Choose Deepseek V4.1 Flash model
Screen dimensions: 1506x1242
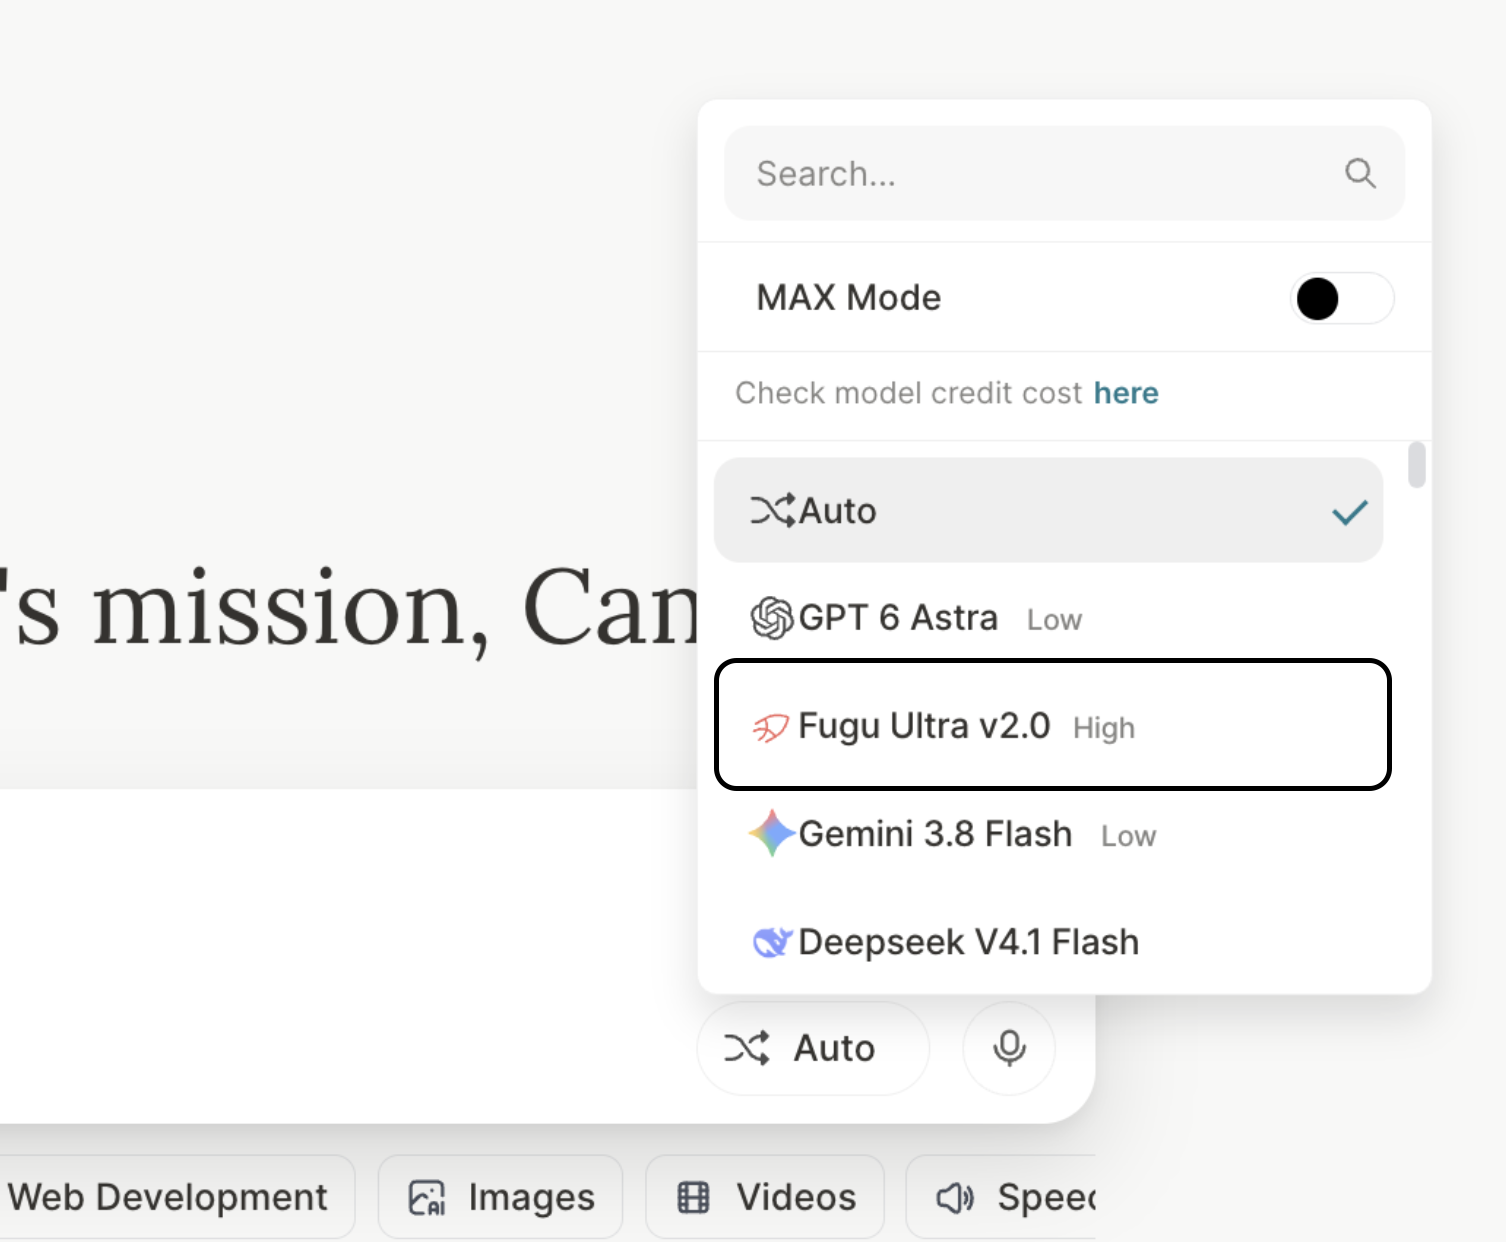(x=1048, y=942)
